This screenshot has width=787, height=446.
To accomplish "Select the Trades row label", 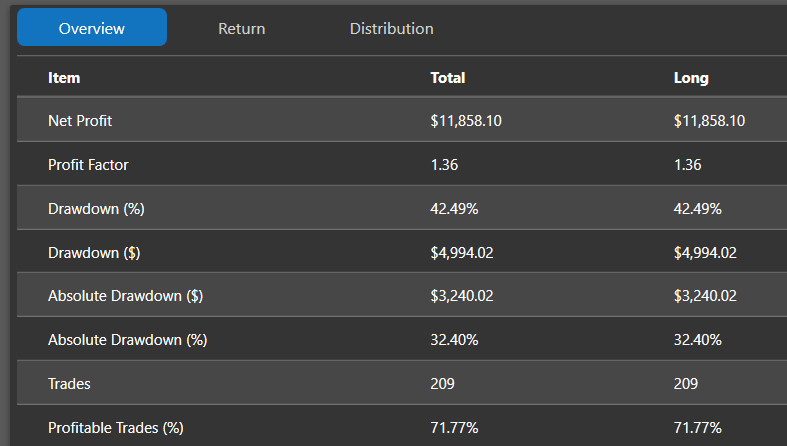I will coord(69,384).
